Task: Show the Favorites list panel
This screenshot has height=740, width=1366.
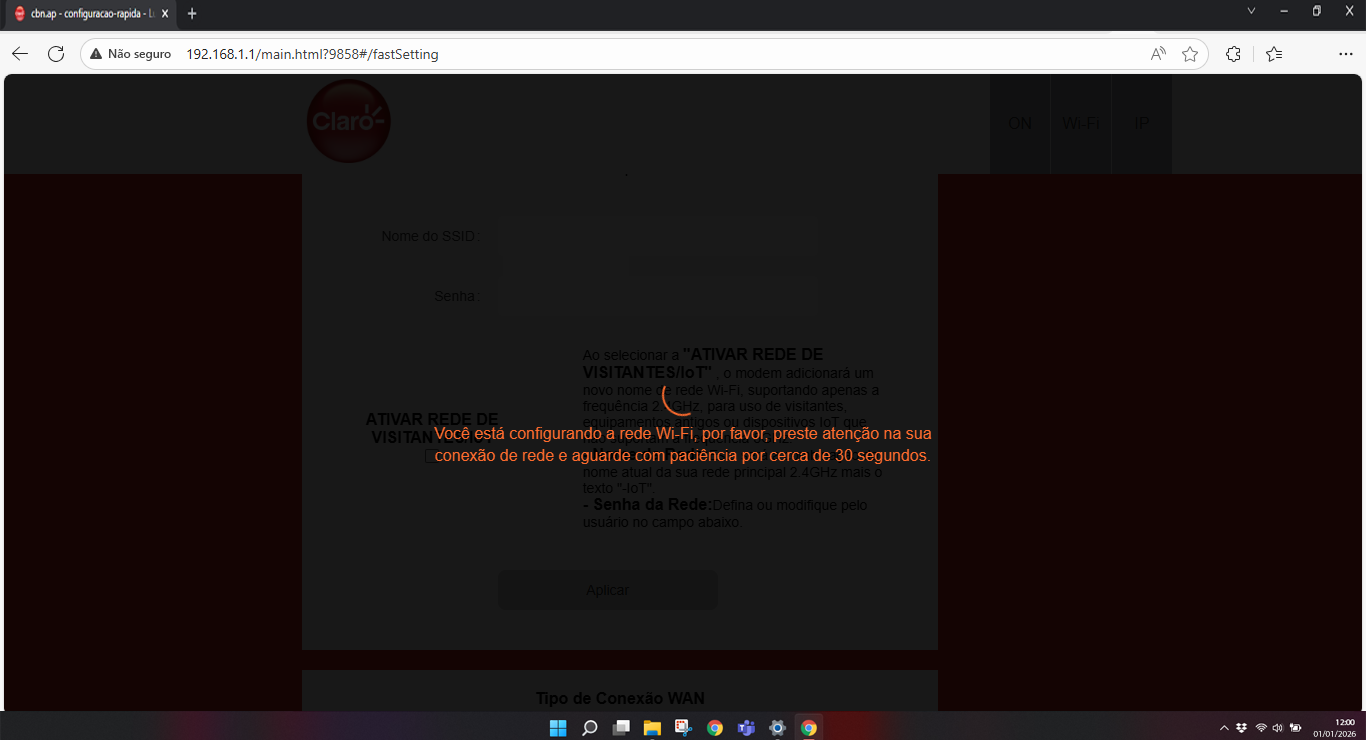Action: point(1274,54)
